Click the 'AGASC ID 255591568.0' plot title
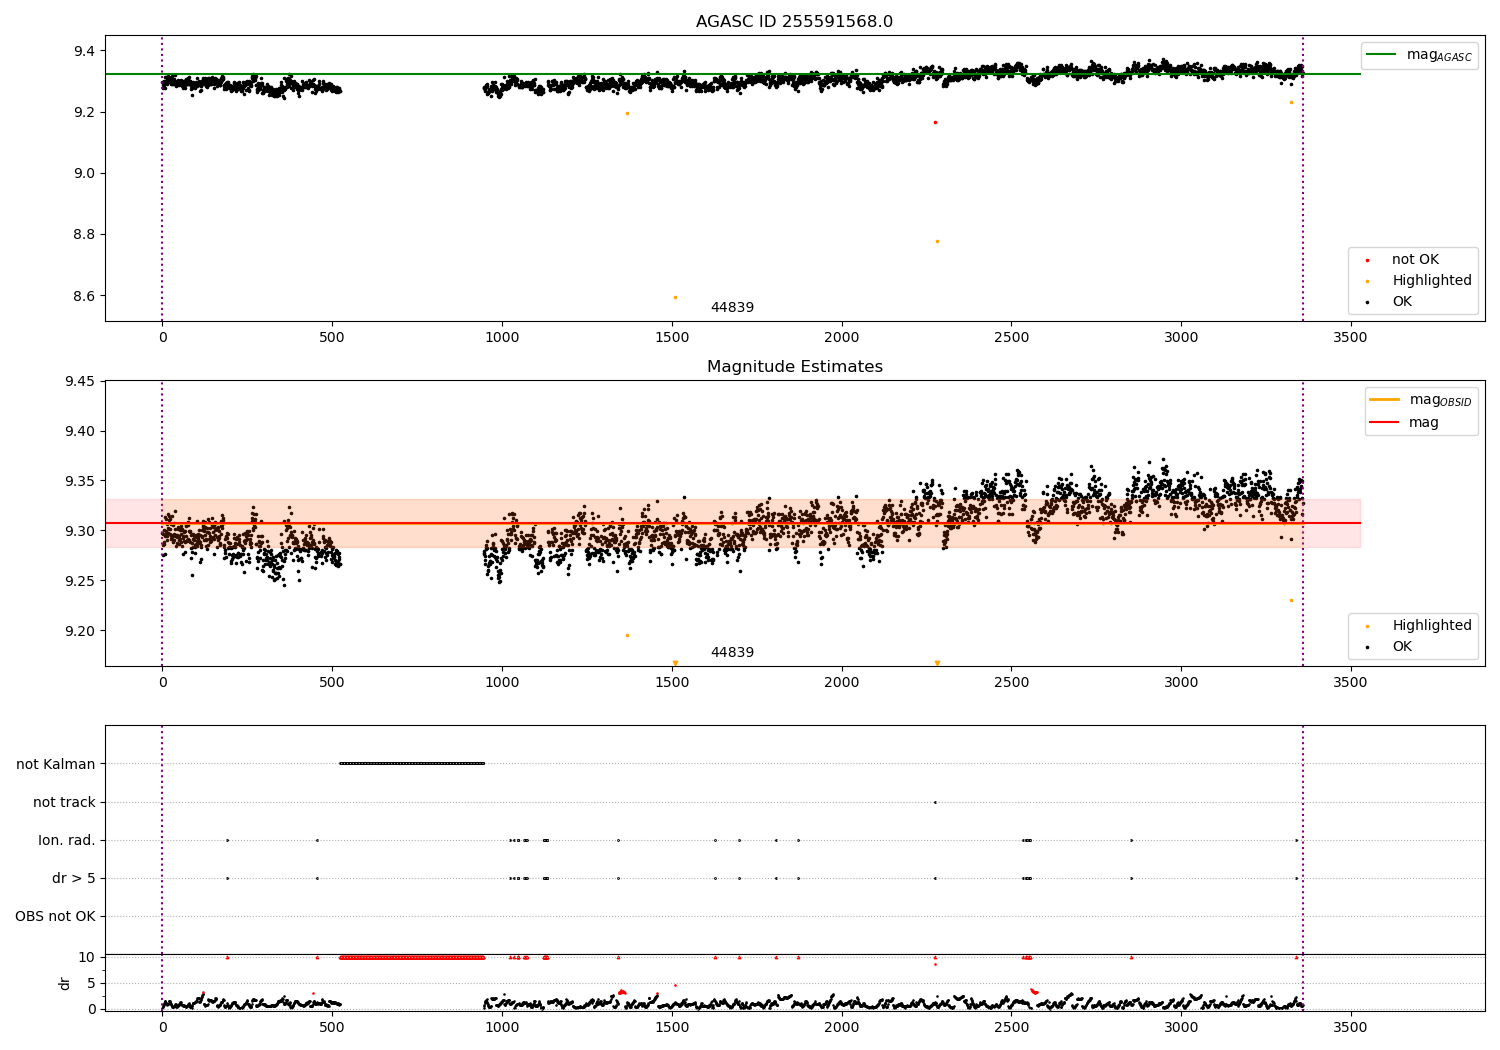1500x1050 pixels. pyautogui.click(x=794, y=22)
